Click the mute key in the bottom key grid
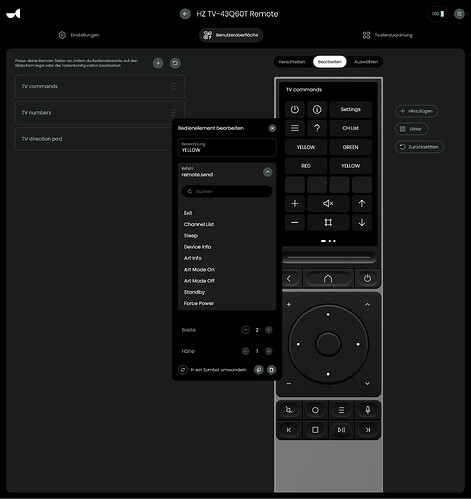This screenshot has height=499, width=471. click(289, 410)
